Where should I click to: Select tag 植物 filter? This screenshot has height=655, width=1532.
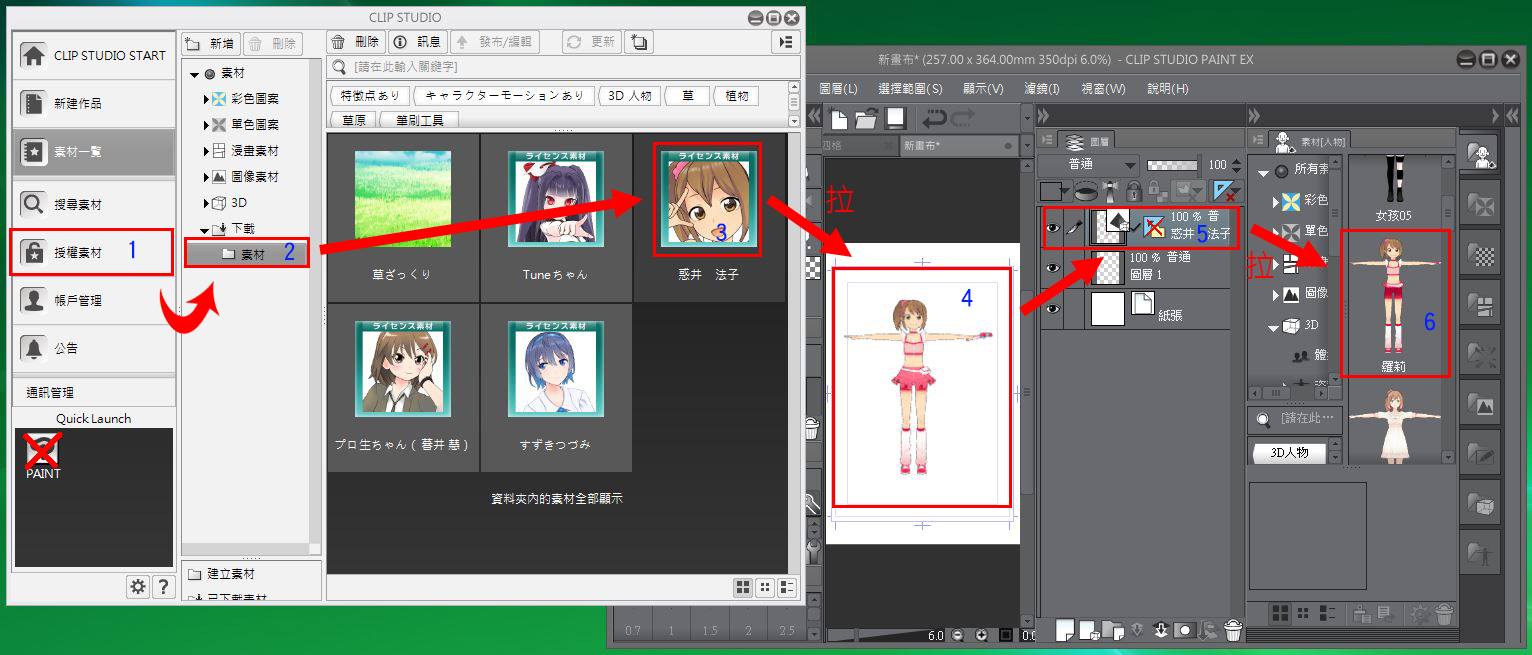coord(737,96)
